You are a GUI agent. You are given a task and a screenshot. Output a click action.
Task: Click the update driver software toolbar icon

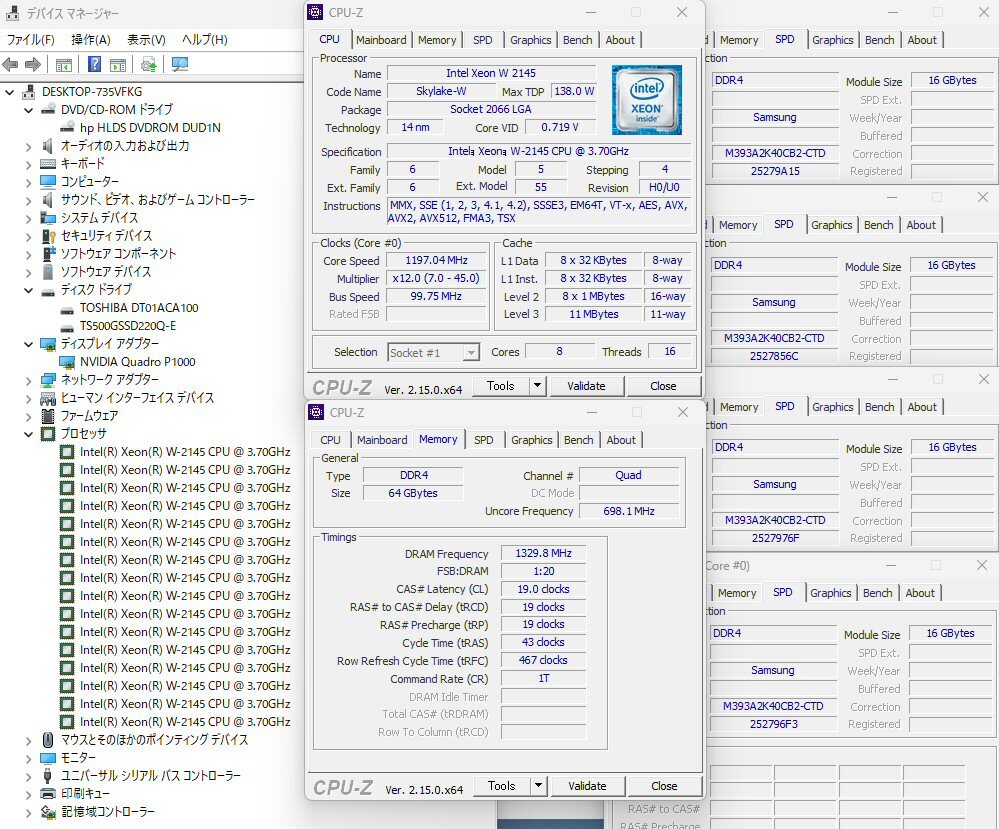click(149, 64)
